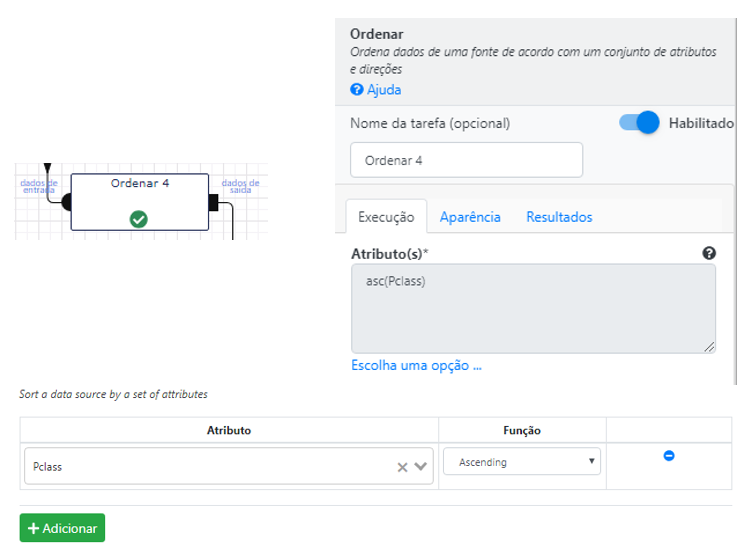Click the 'dados de entrada' port label
The image size is (747, 554).
click(39, 186)
